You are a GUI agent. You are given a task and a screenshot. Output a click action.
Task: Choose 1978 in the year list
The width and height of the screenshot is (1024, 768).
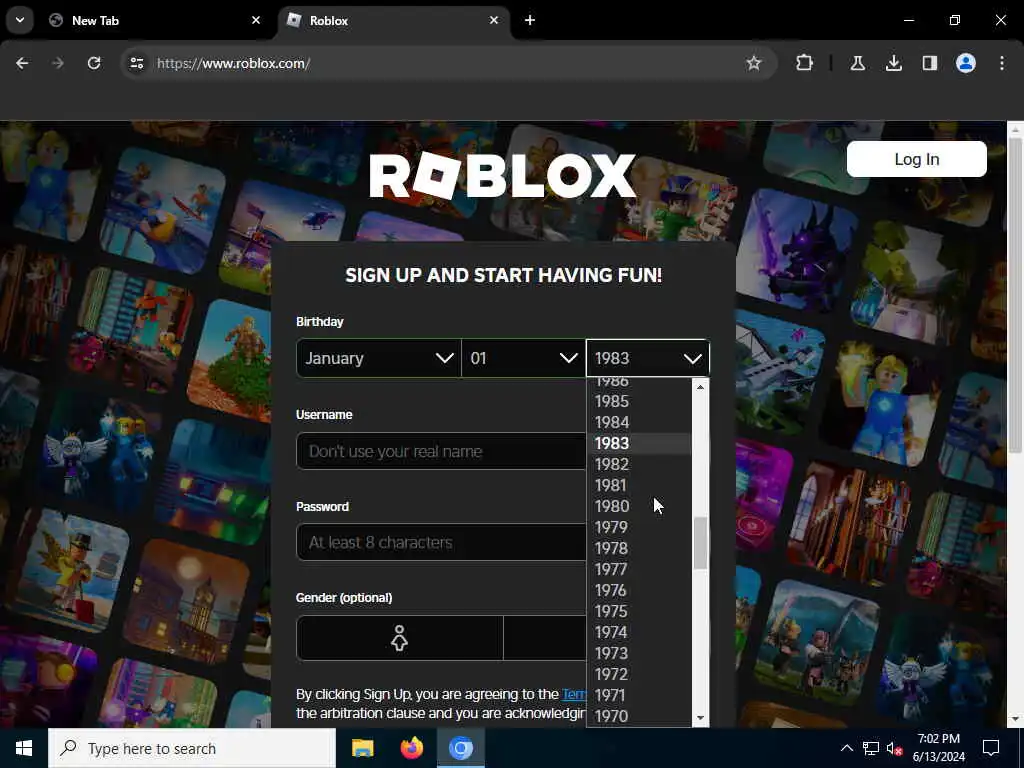(639, 548)
